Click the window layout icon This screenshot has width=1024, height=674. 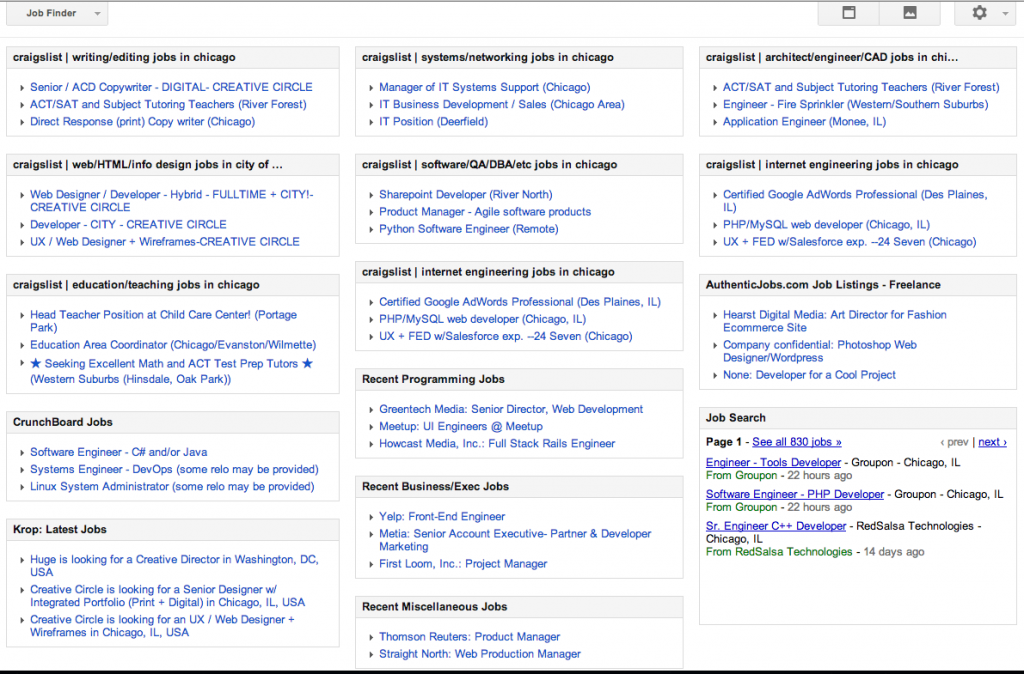pyautogui.click(x=848, y=12)
